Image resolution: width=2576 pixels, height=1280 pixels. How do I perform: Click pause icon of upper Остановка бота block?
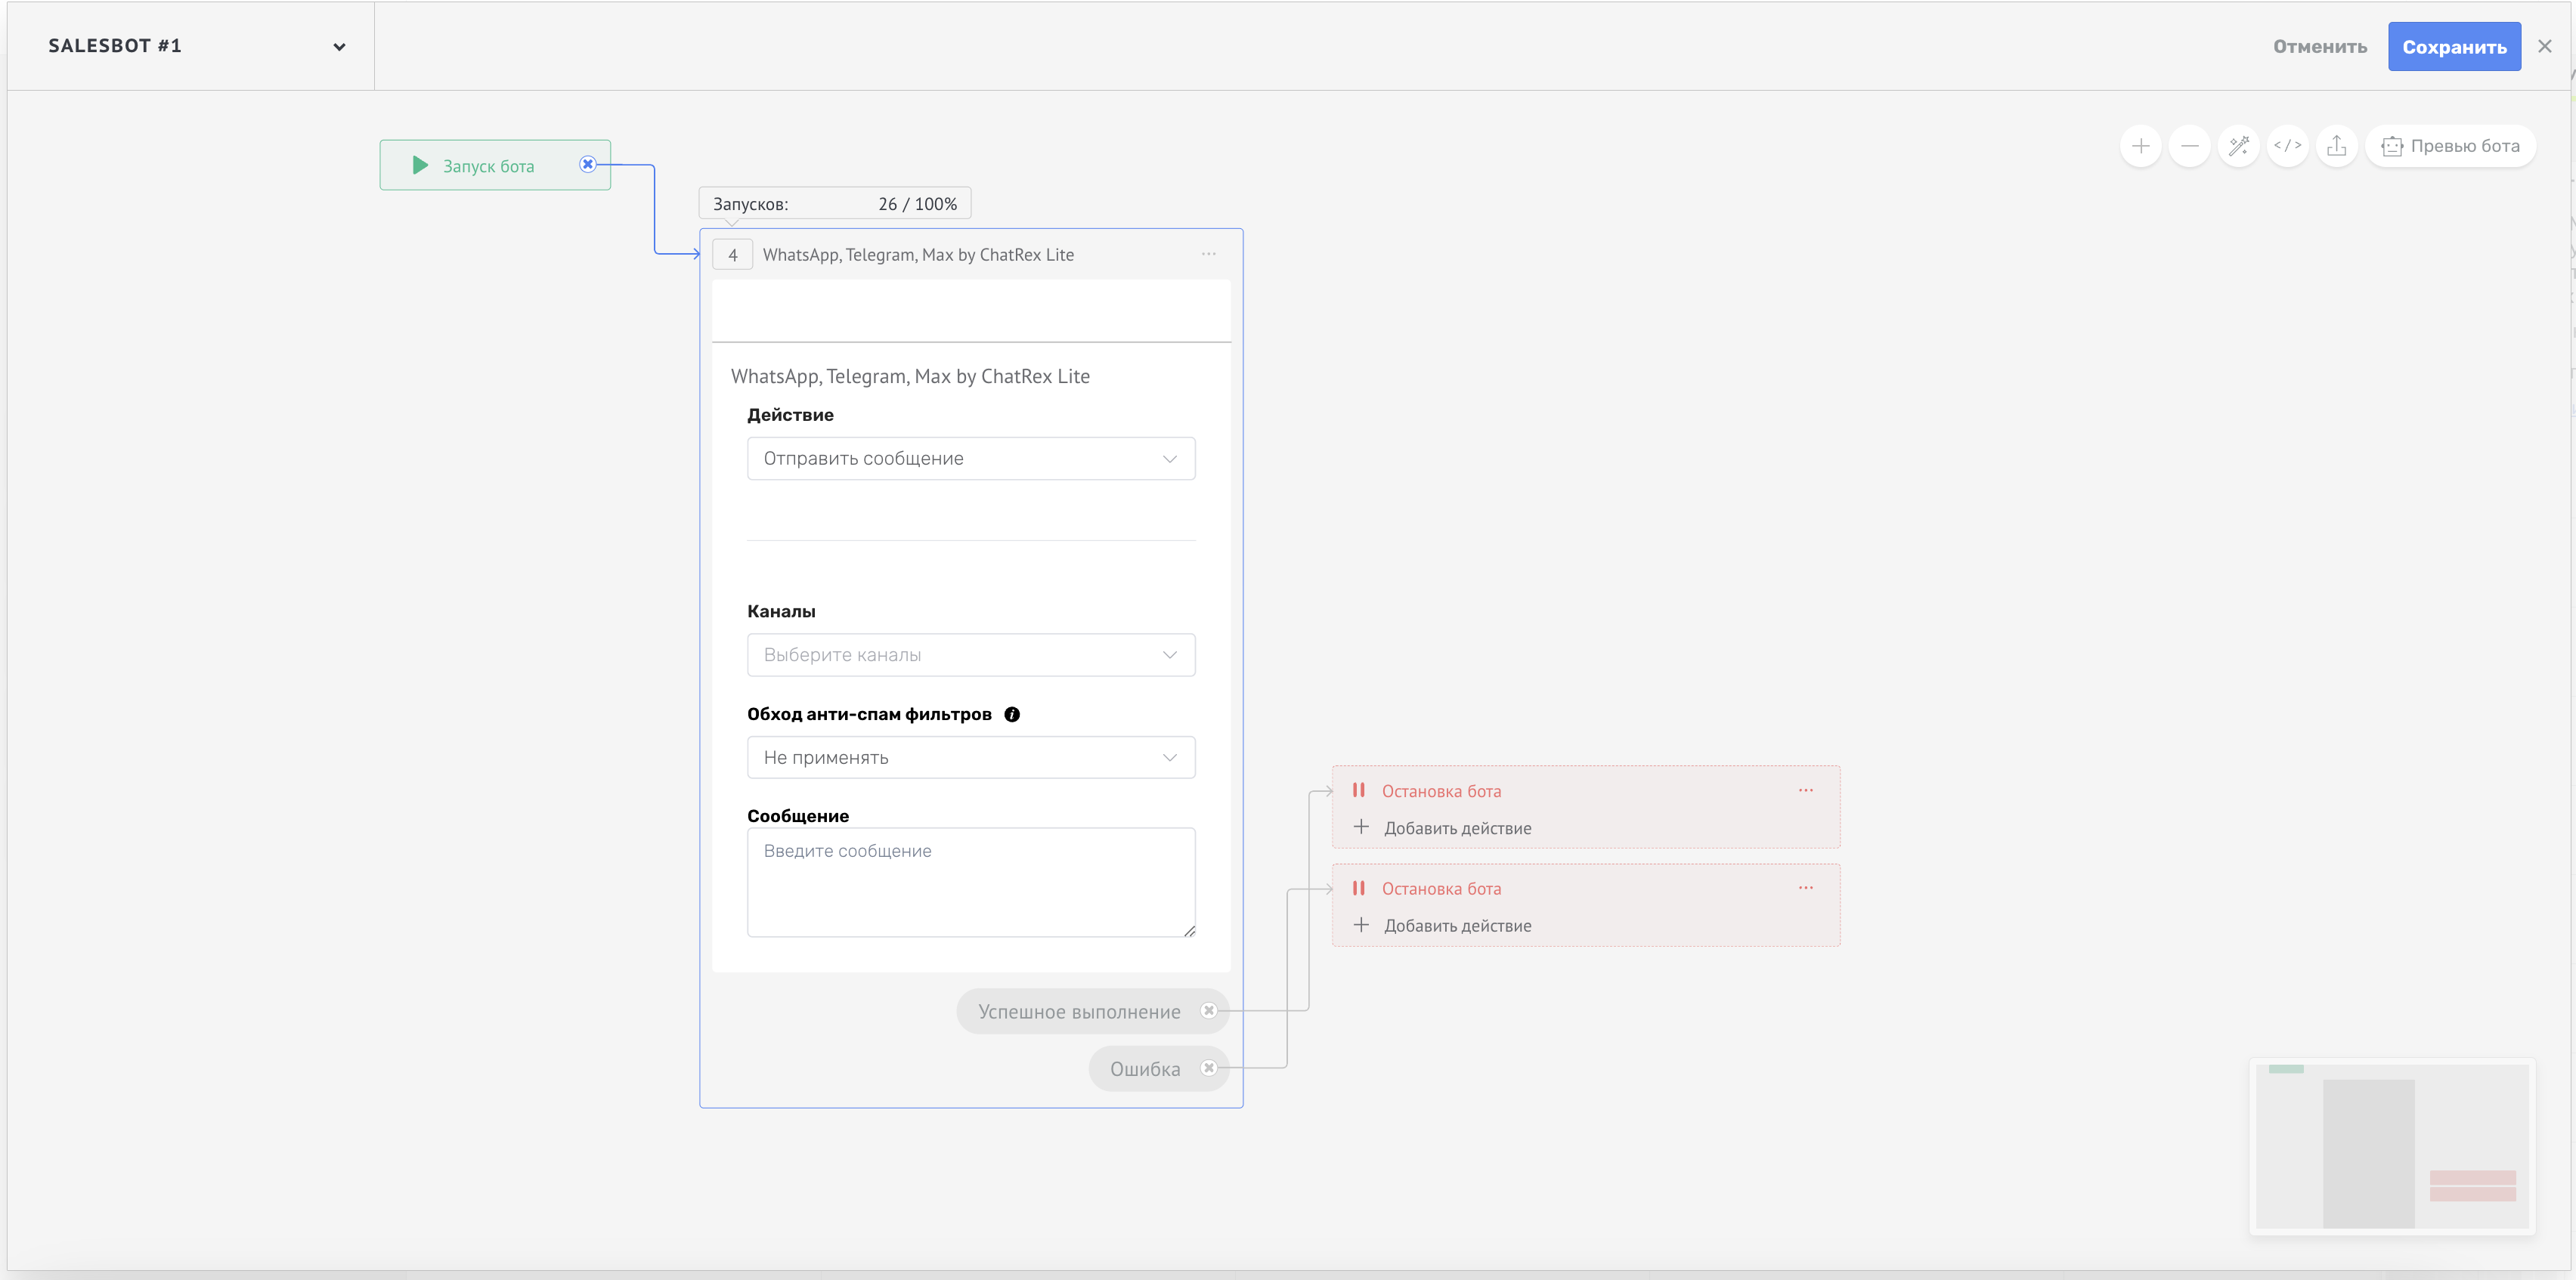[x=1359, y=790]
